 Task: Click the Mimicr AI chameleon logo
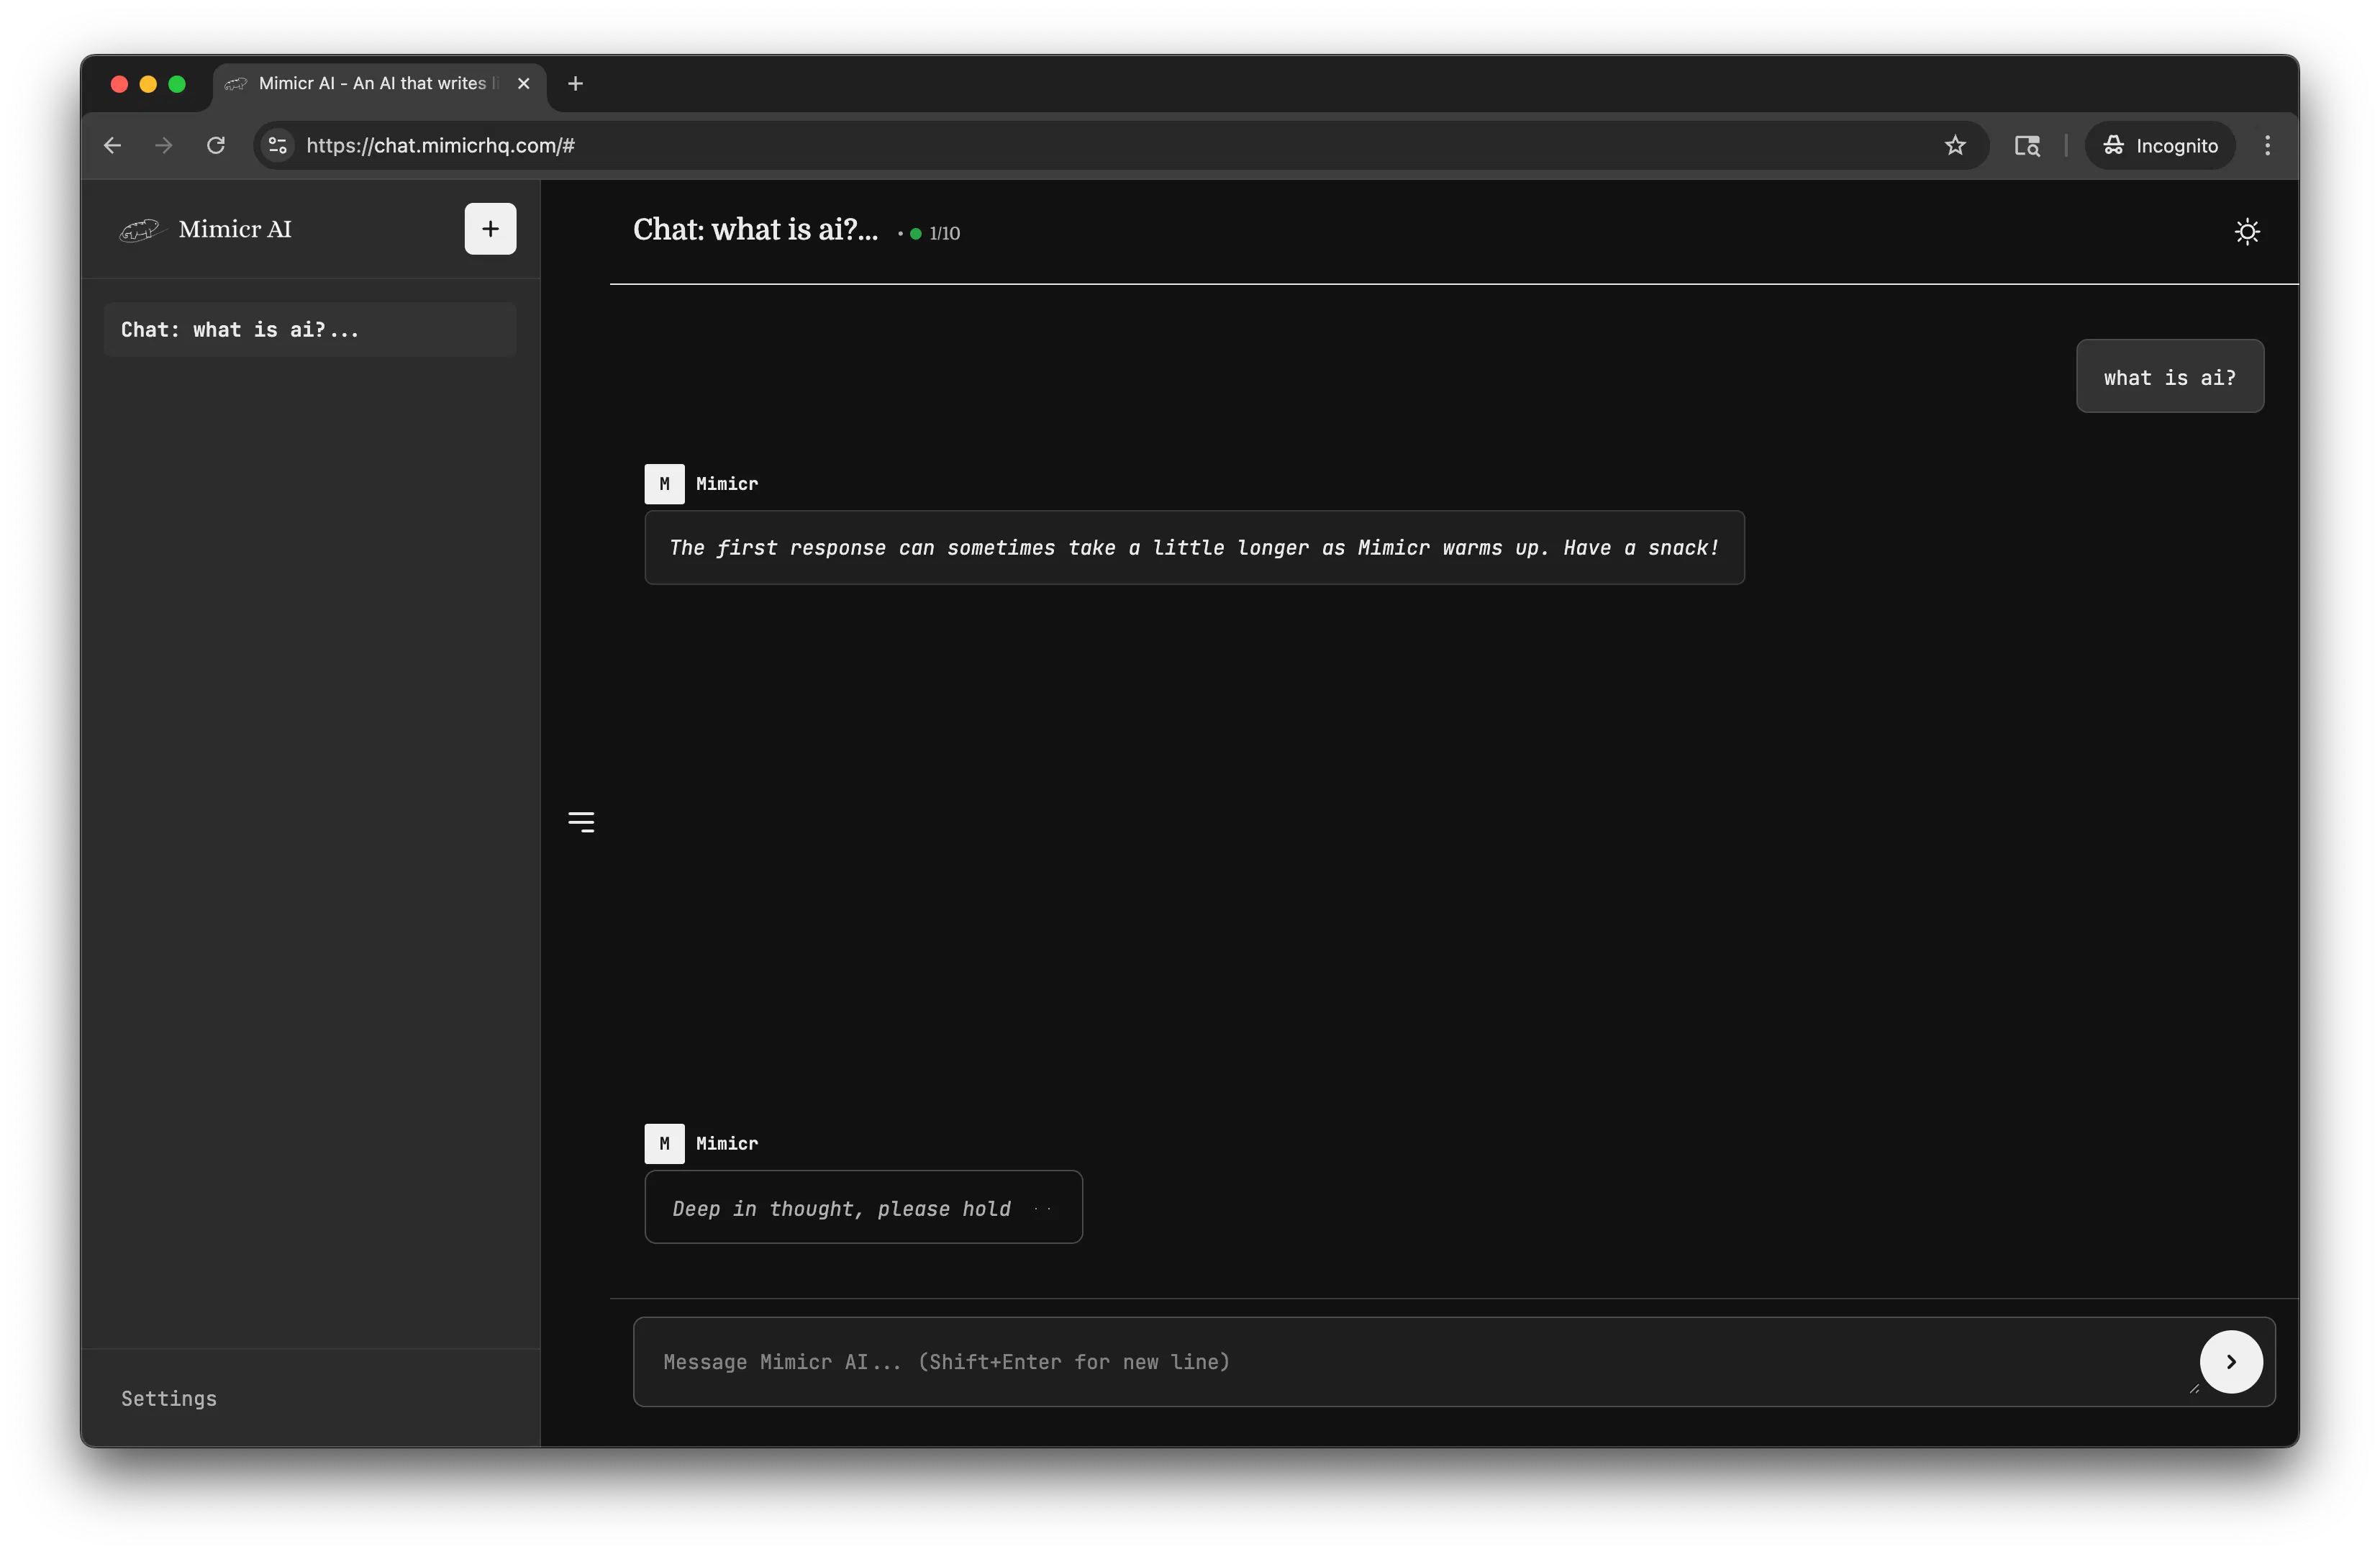tap(140, 230)
